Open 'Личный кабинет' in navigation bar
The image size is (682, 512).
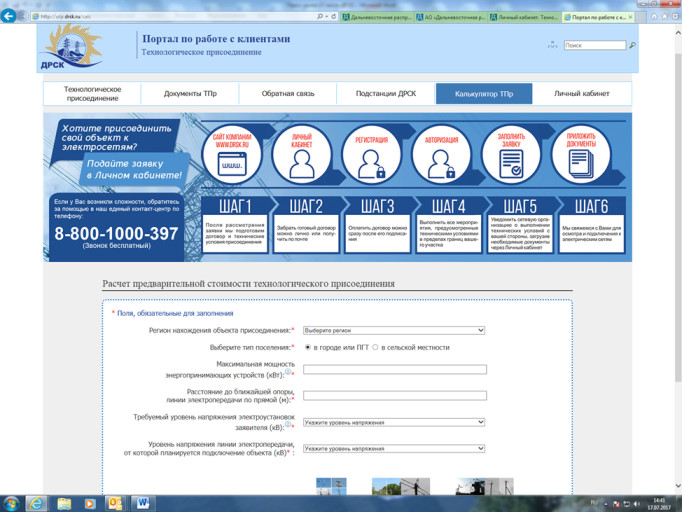tap(582, 94)
